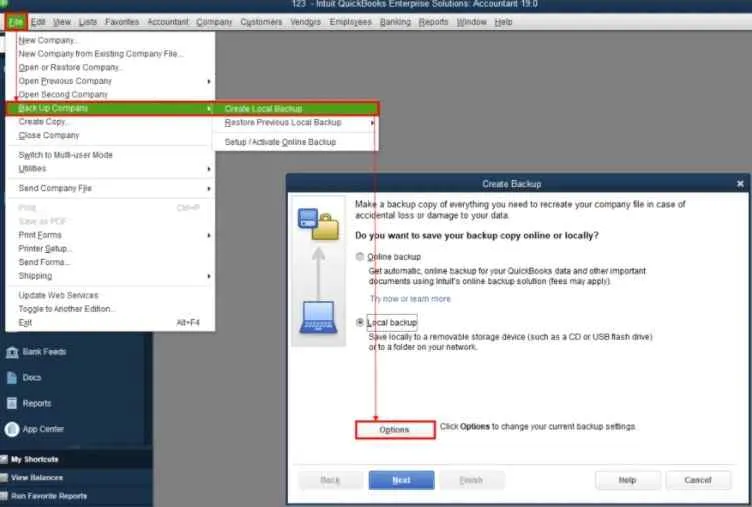Open the Docs sidebar icon
The width and height of the screenshot is (752, 507).
click(12, 378)
